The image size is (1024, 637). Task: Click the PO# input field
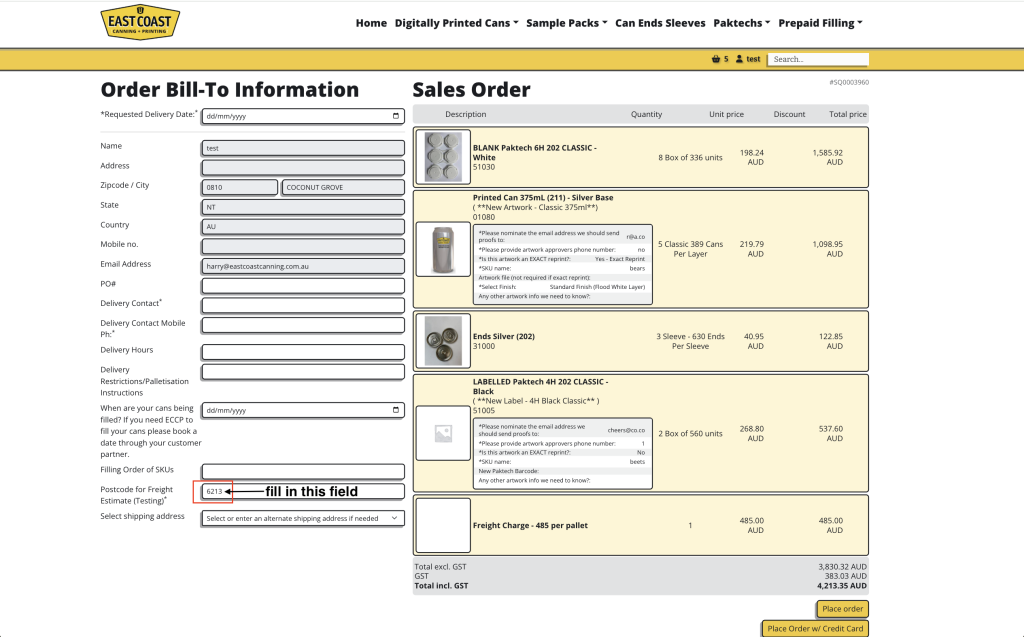(x=303, y=286)
